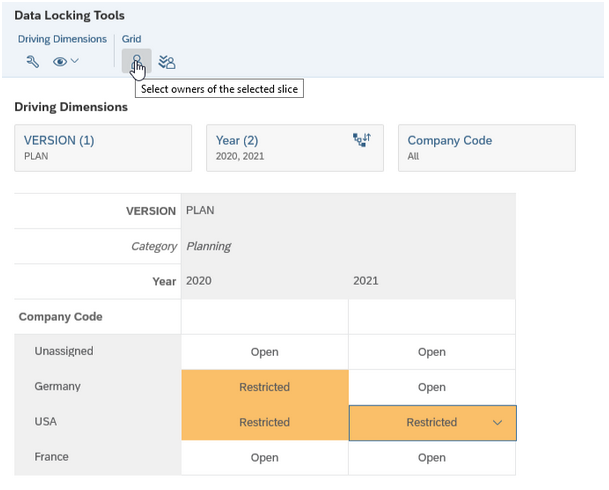Open dropdown arrow in USA 2021 Restricted cell
This screenshot has width=609, height=490.
pos(498,423)
